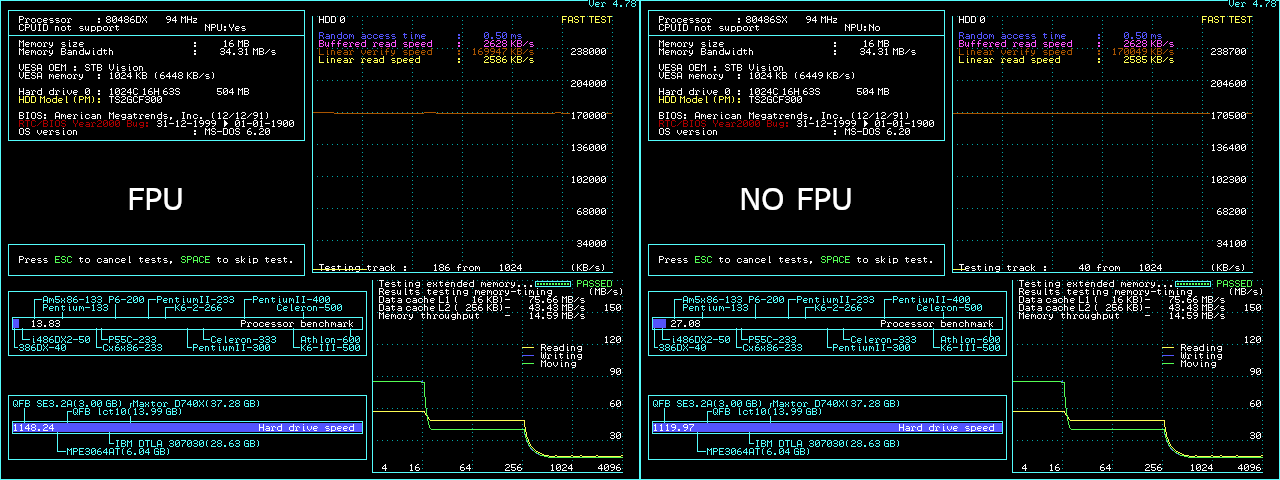Click 'Processor benchmark' bar label in FPU panel
1280x480 pixels.
pyautogui.click(x=297, y=324)
